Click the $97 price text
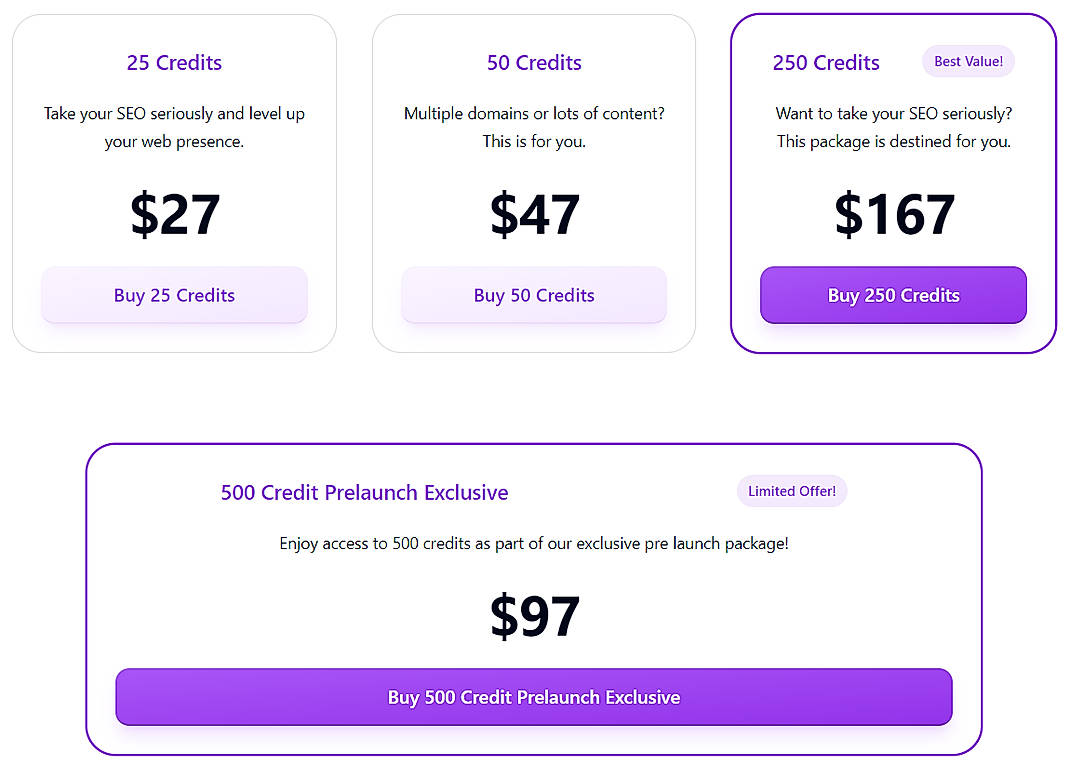This screenshot has width=1070, height=767. click(x=534, y=615)
